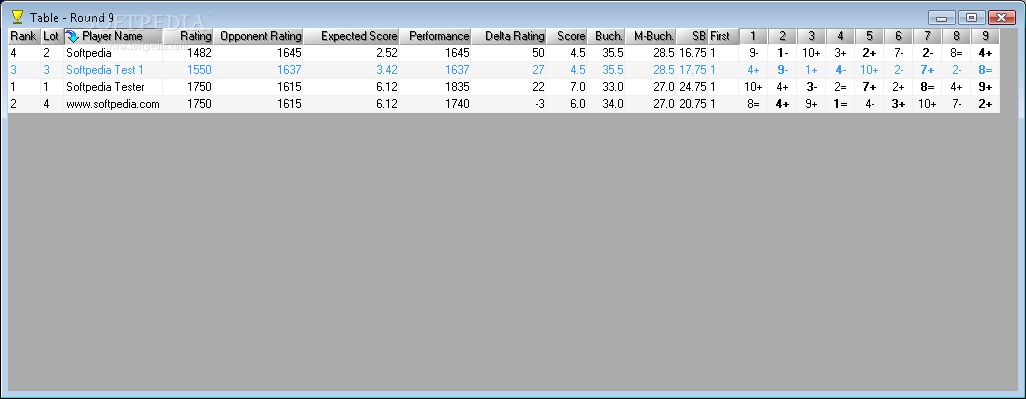Viewport: 1026px width, 399px height.
Task: Click performance value 1740
Action: coord(457,104)
